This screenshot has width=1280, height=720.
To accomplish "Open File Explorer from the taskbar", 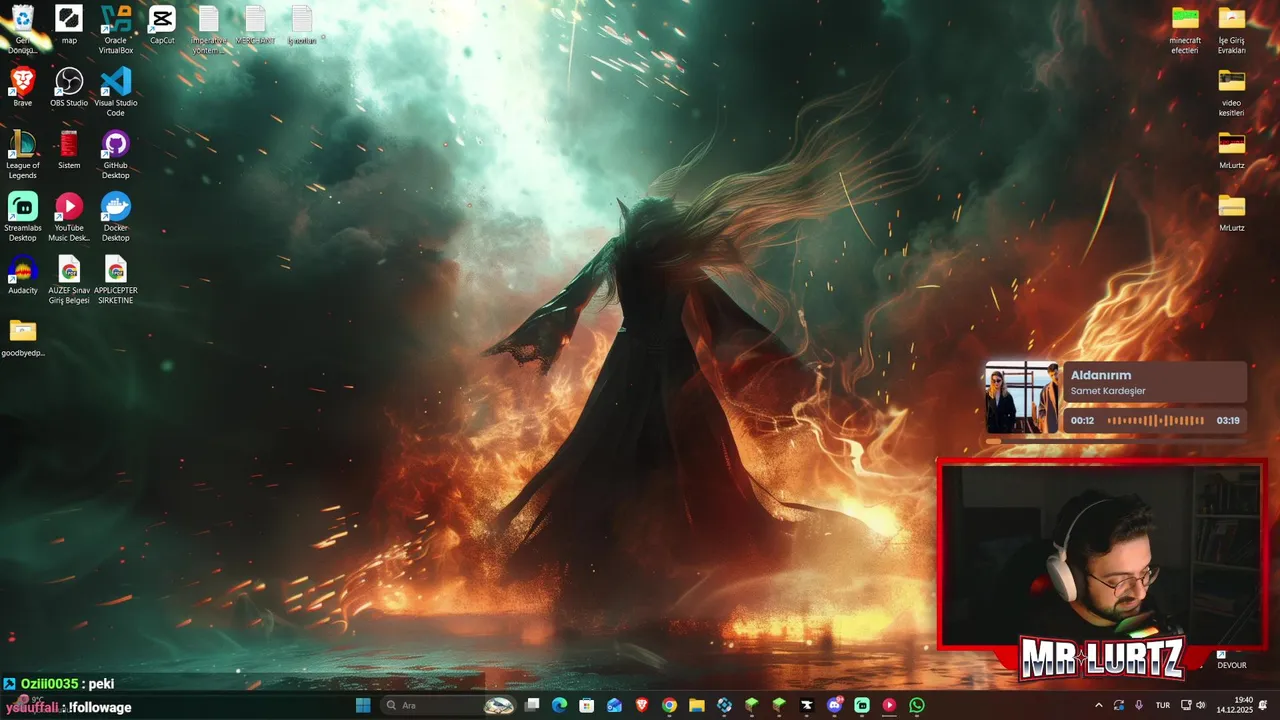I will point(697,705).
